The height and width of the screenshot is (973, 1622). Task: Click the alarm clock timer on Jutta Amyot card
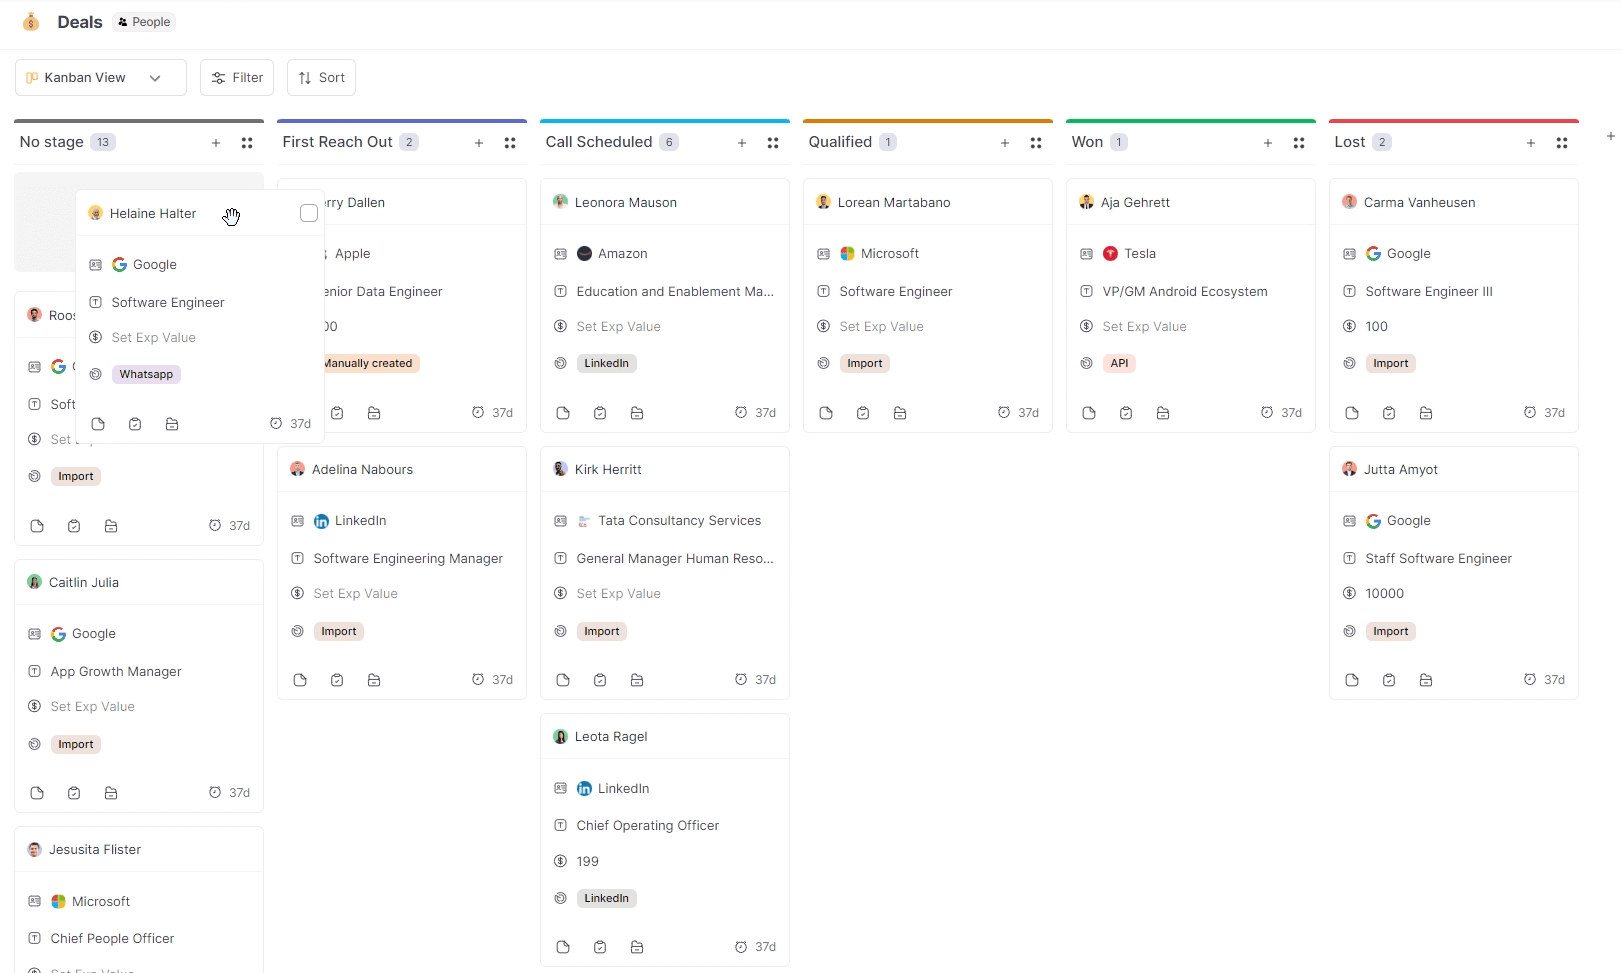coord(1530,679)
